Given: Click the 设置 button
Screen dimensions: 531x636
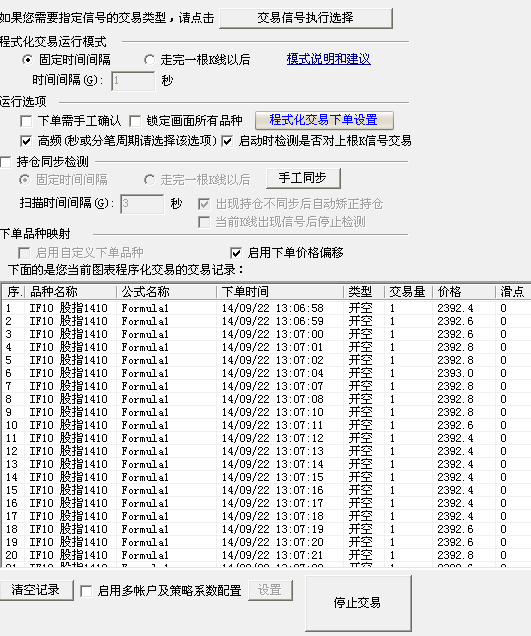Looking at the screenshot, I should pos(270,590).
